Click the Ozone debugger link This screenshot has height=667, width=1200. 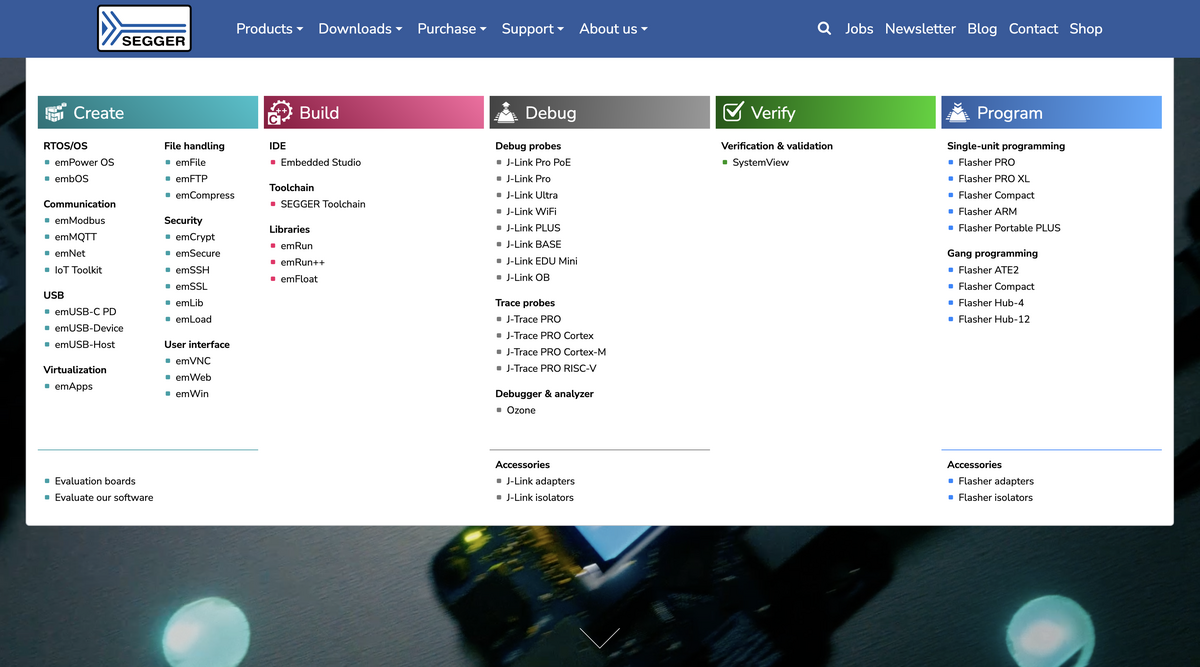520,410
